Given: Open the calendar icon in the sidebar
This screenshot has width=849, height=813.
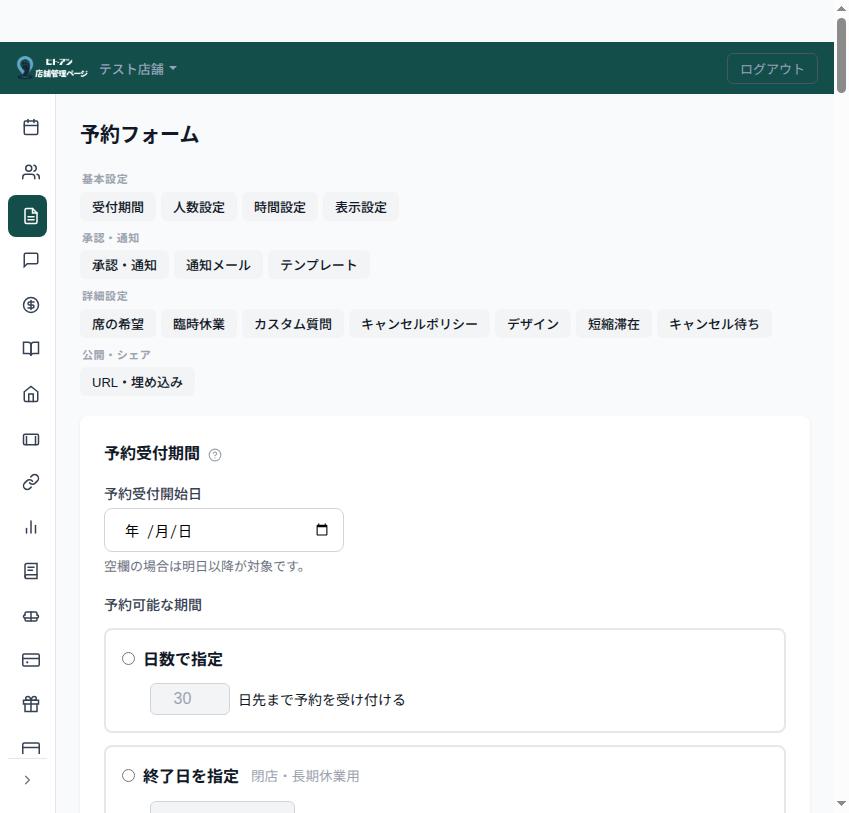Looking at the screenshot, I should (31, 127).
